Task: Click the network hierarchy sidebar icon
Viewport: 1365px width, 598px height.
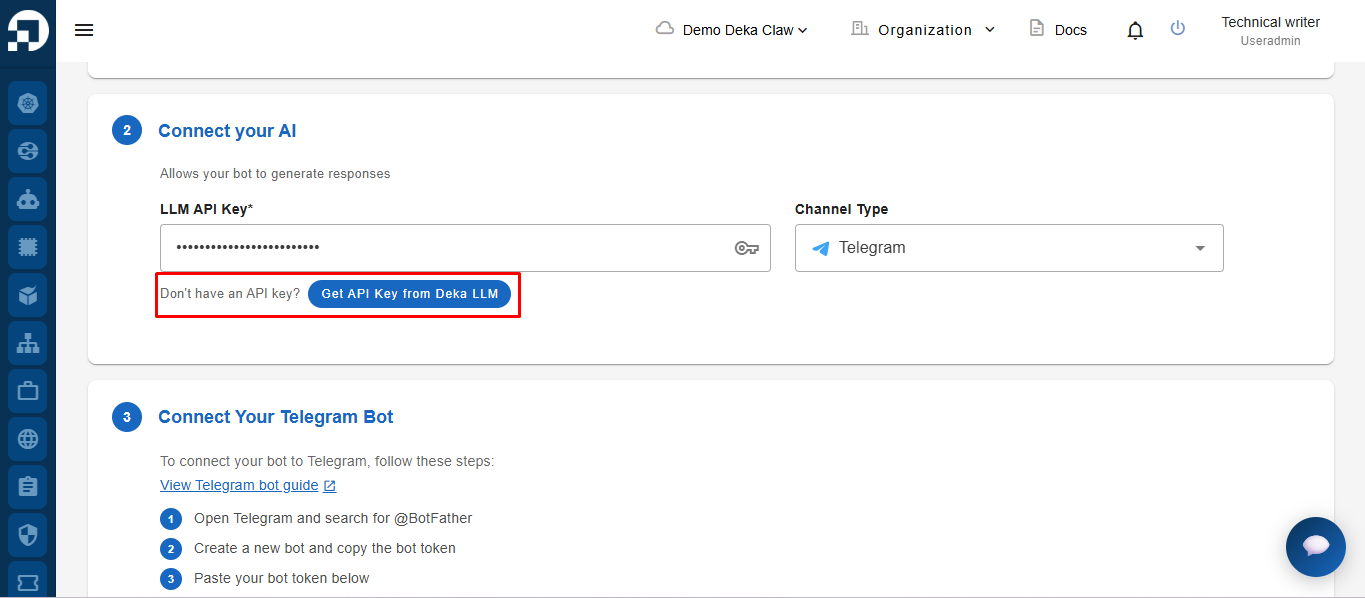Action: click(28, 343)
